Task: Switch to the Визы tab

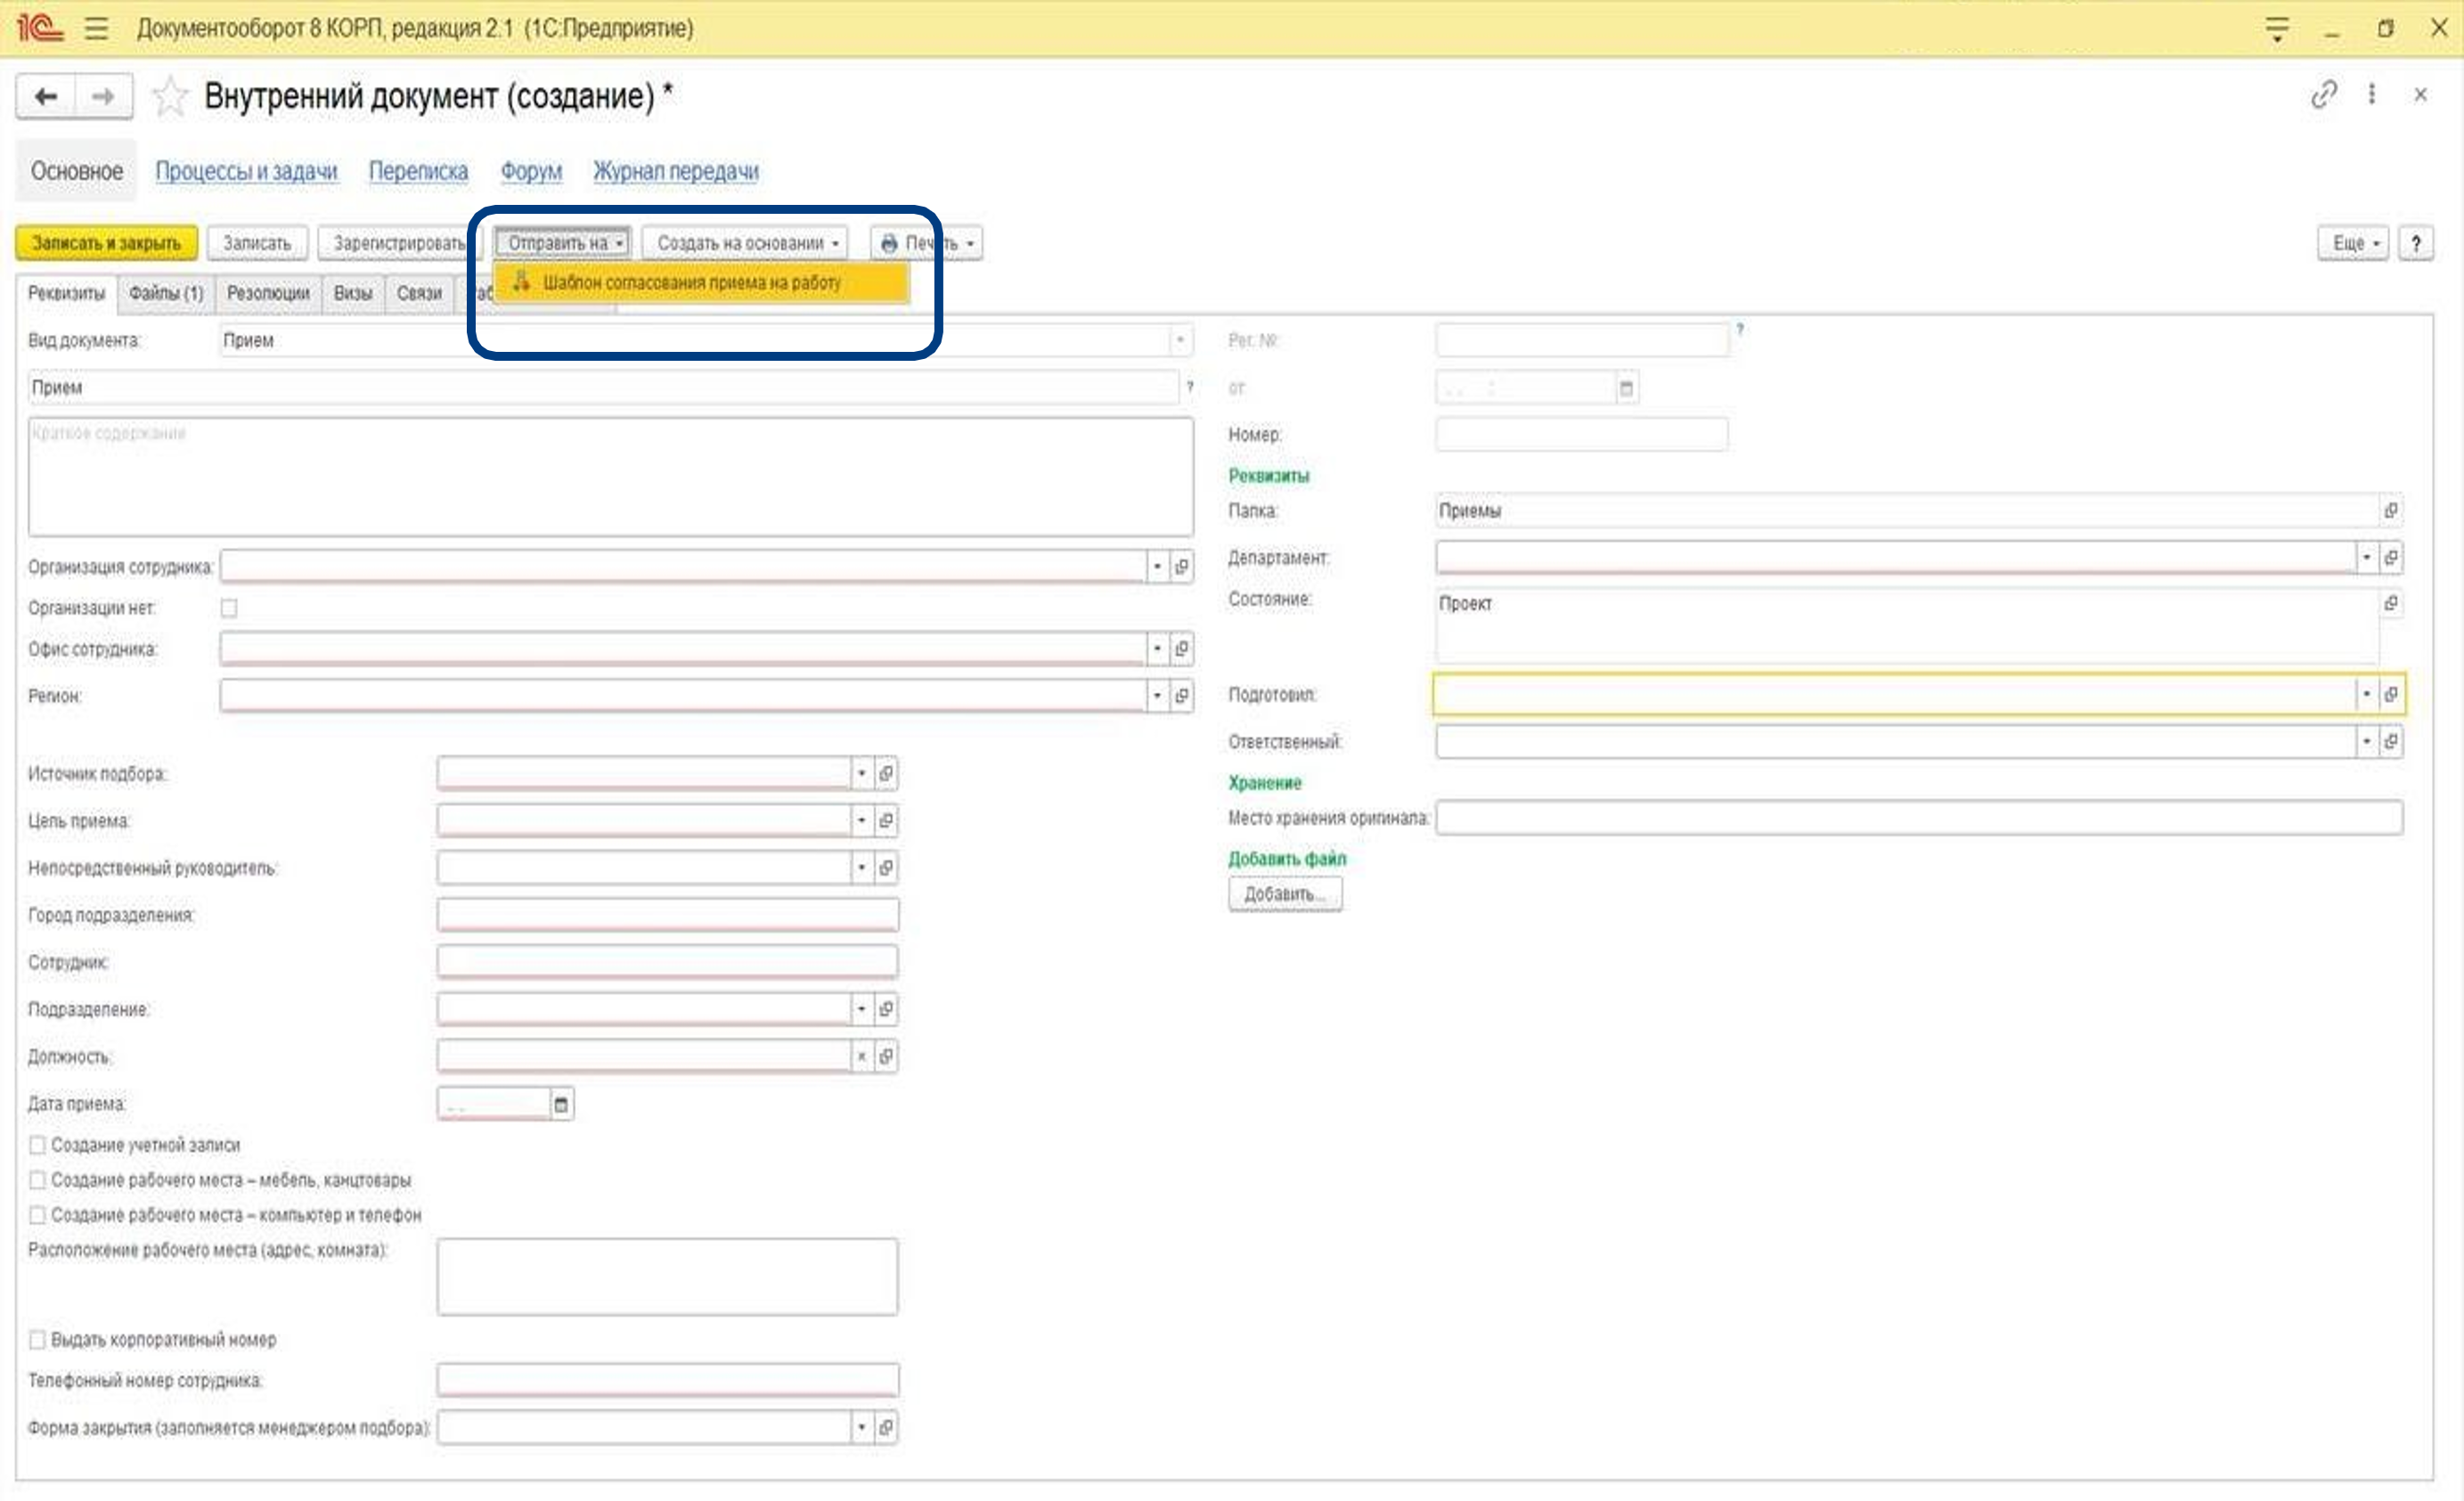Action: tap(353, 293)
